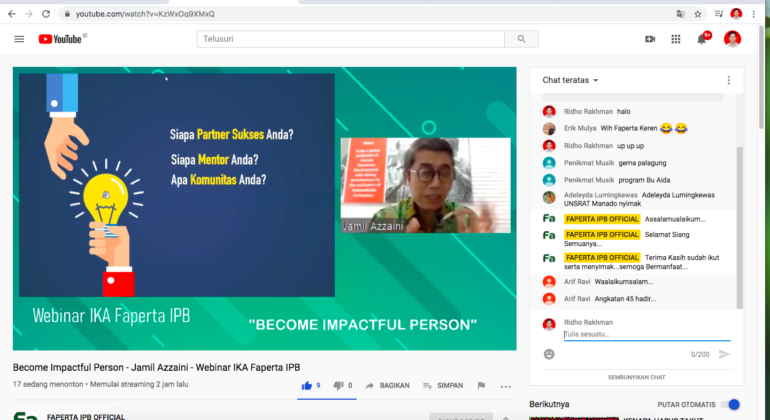This screenshot has height=420, width=770.
Task: Report the video with the flag icon
Action: [481, 386]
